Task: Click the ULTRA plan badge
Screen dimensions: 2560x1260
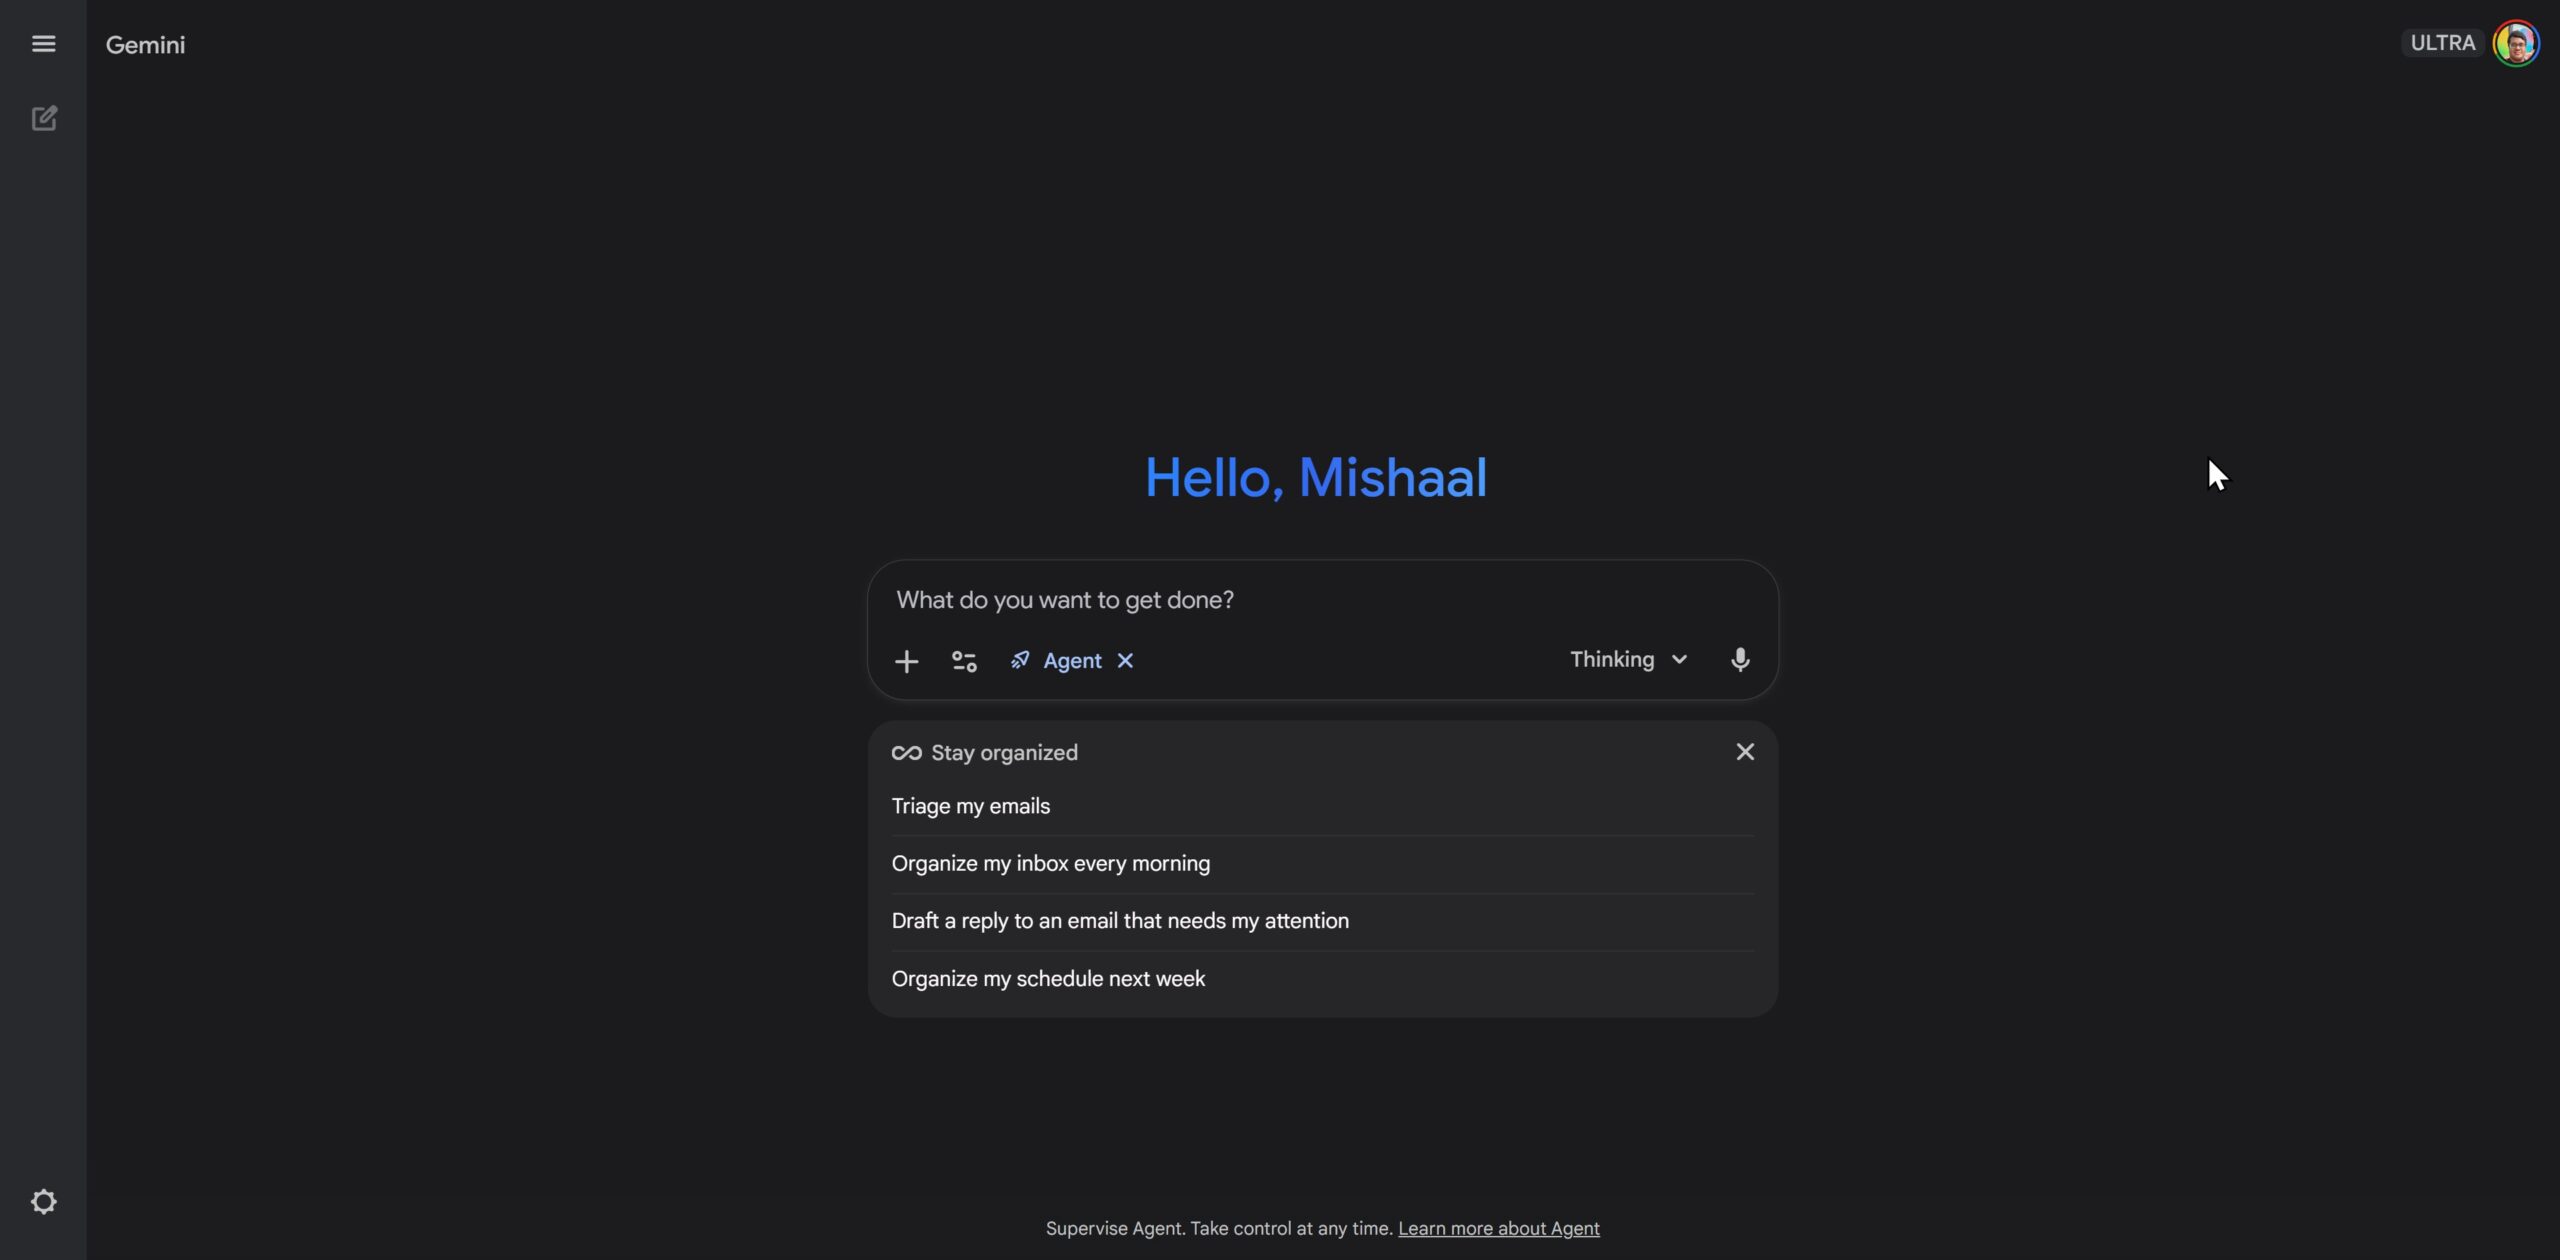Action: click(x=2442, y=43)
